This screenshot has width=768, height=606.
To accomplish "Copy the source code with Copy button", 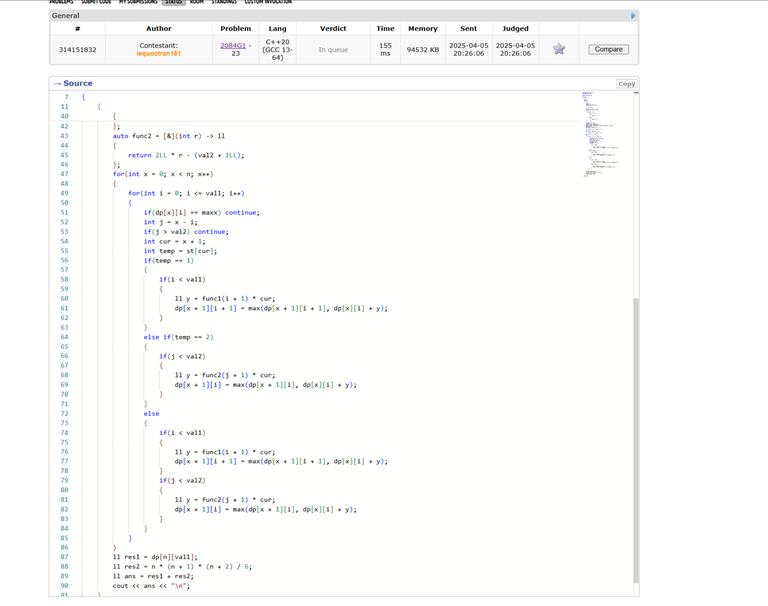I will click(626, 84).
